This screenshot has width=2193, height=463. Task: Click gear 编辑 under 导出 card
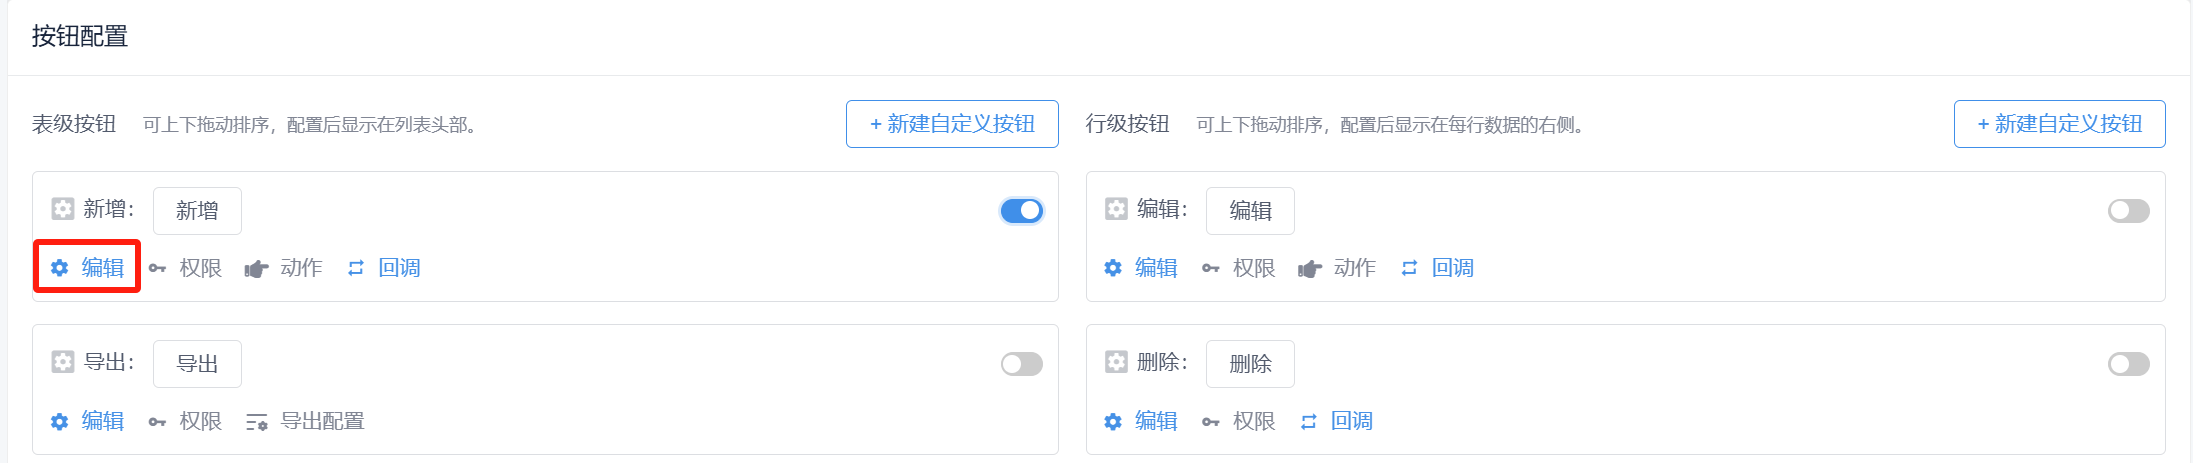[x=87, y=421]
